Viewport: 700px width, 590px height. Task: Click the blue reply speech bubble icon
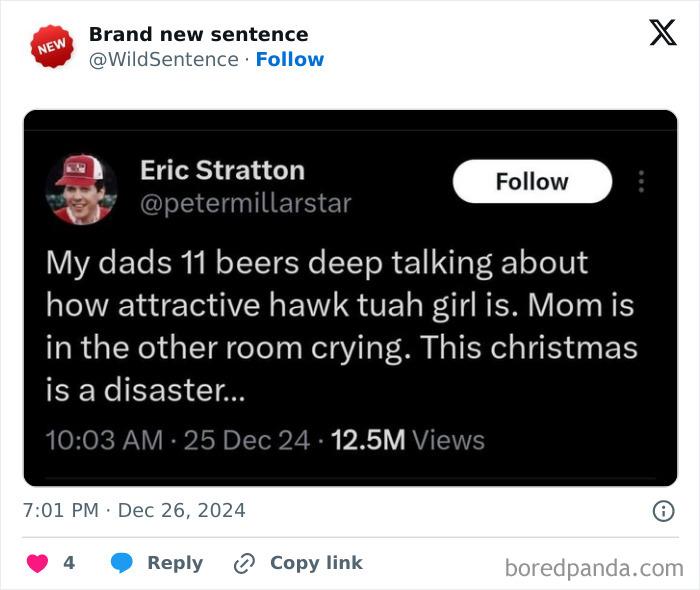[x=122, y=563]
